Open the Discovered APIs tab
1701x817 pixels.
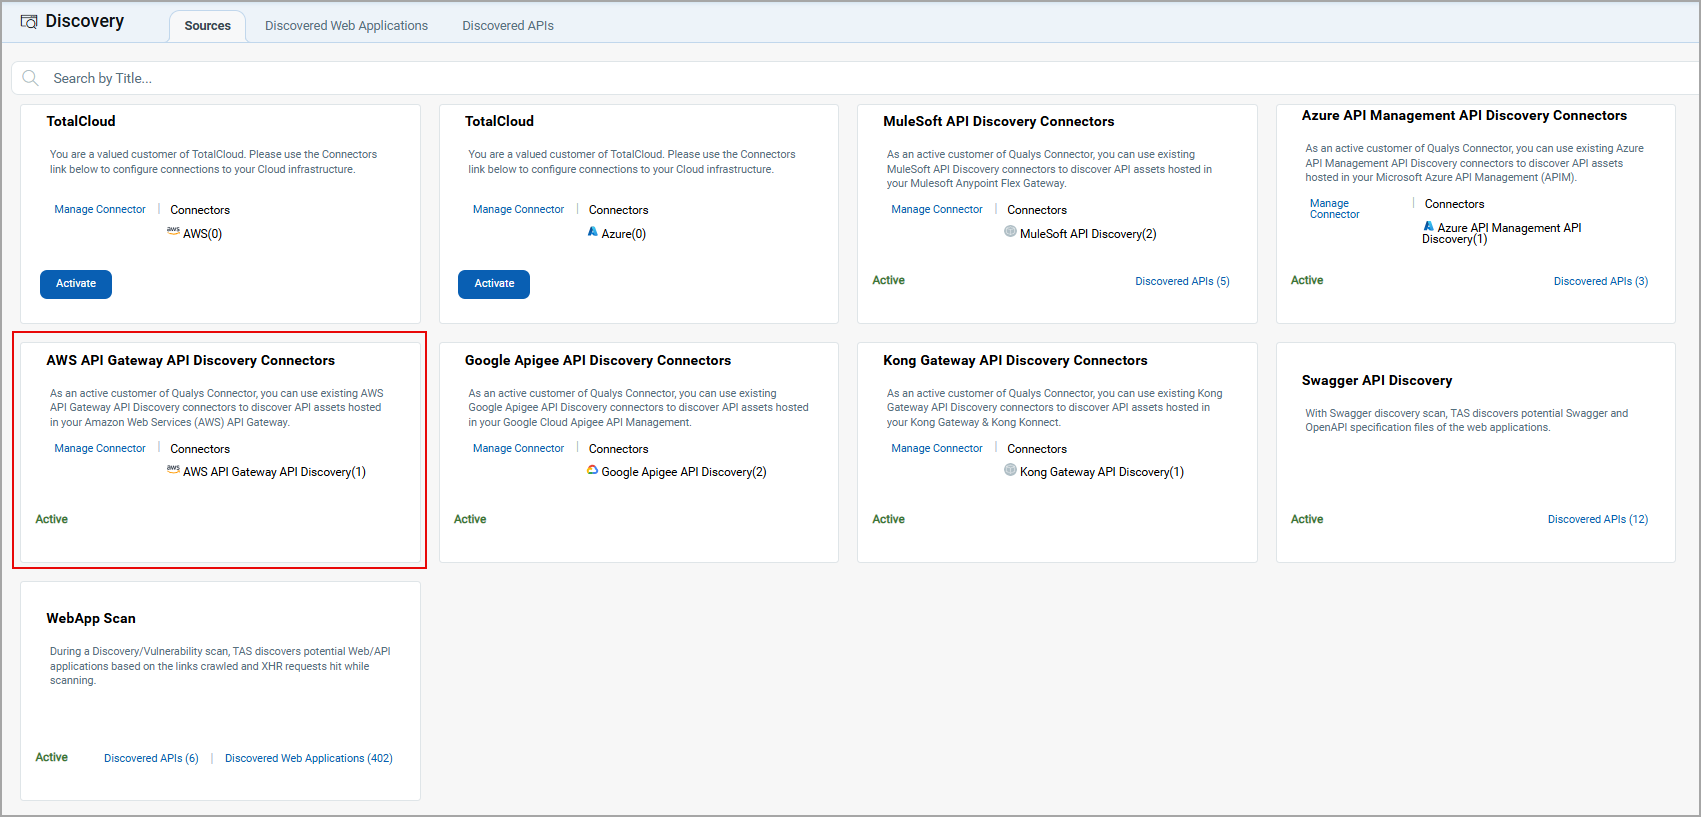click(x=508, y=26)
